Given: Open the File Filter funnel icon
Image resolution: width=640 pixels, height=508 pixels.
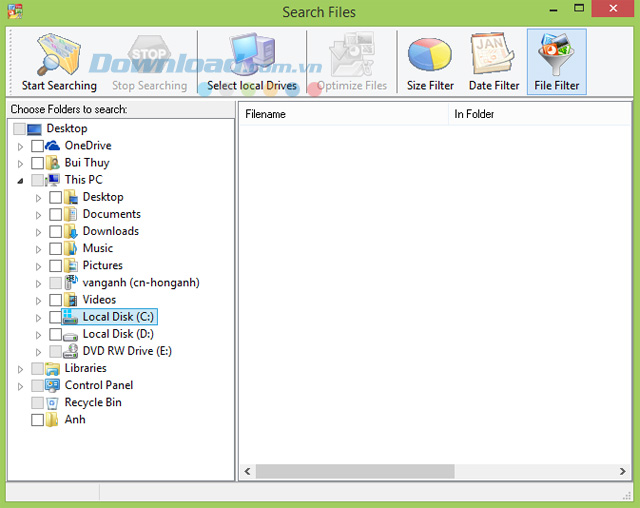Looking at the screenshot, I should [556, 54].
